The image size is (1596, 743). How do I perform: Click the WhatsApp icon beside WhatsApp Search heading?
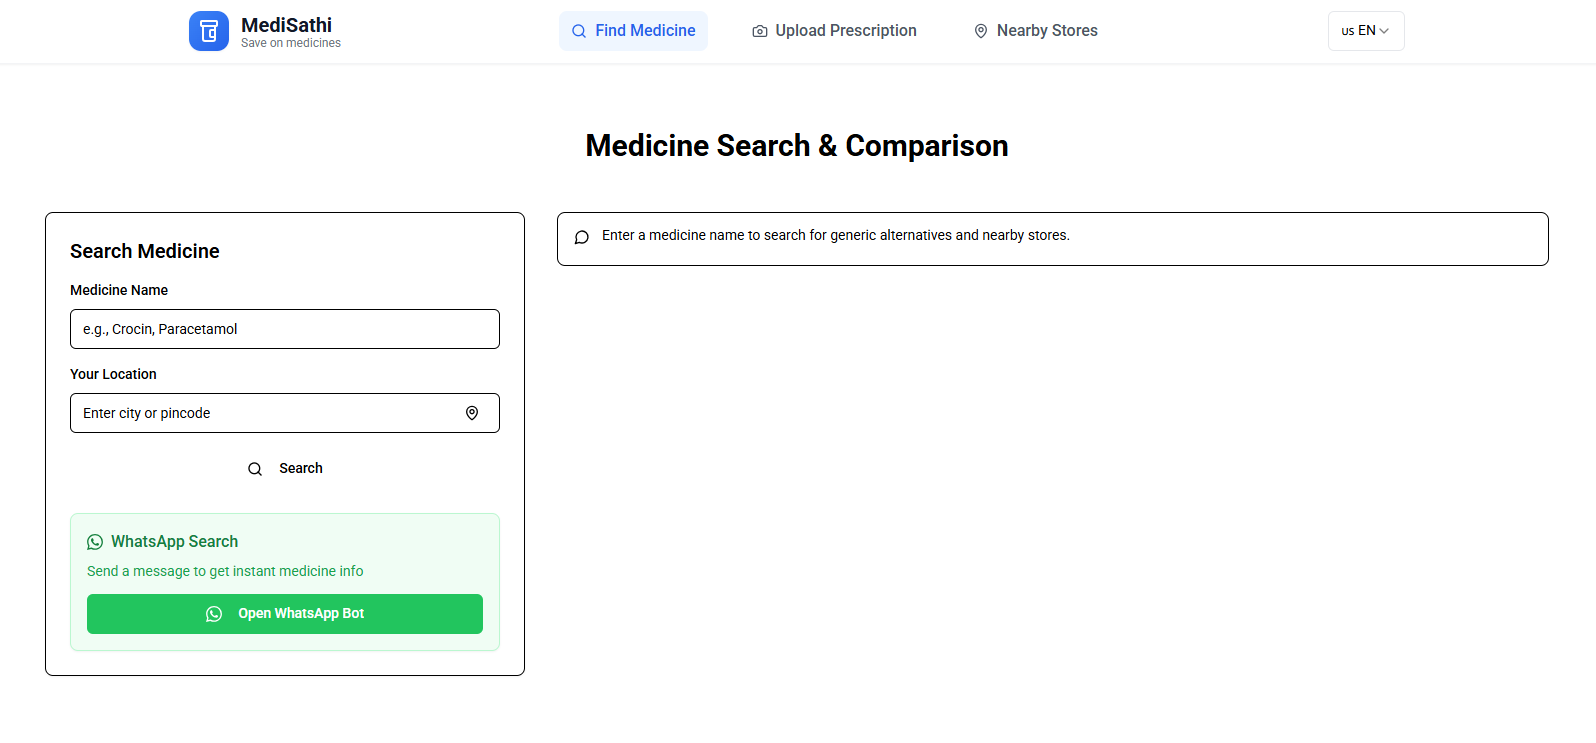(x=95, y=542)
